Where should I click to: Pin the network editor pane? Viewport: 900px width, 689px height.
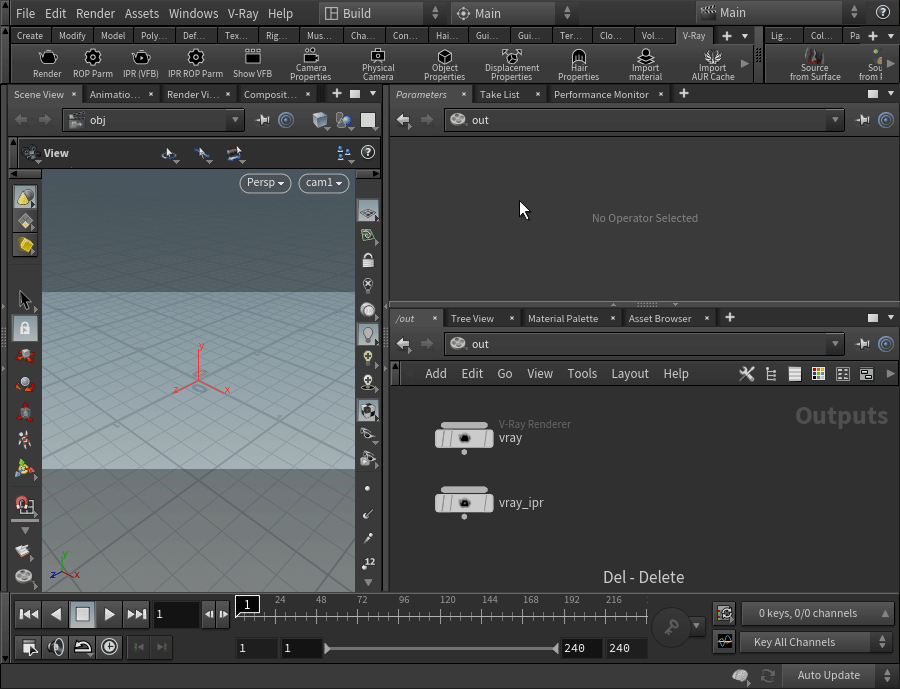863,344
